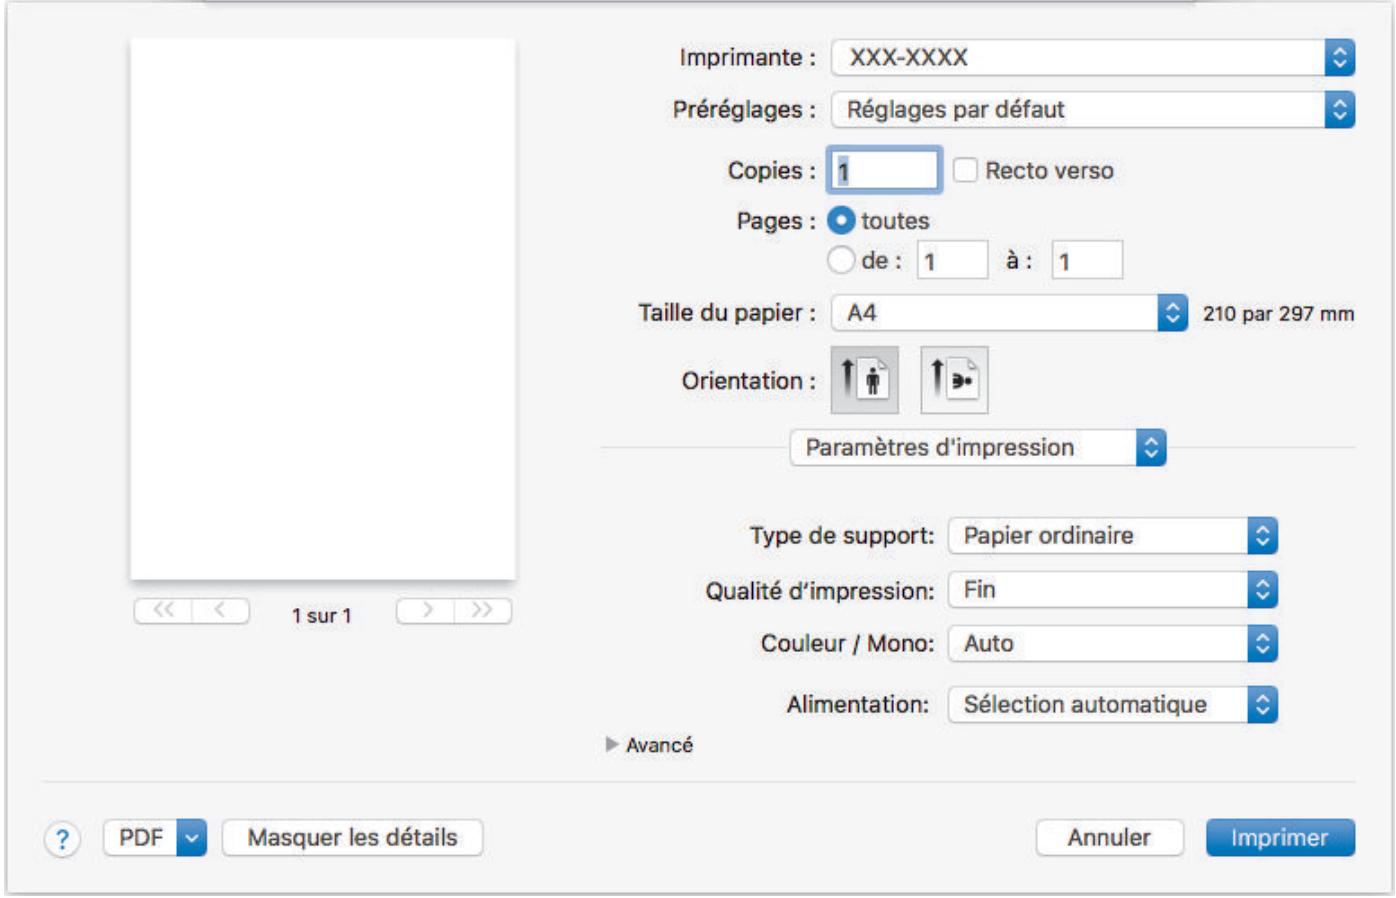
Task: Open the Imprimante dropdown XXX-XXXX
Action: (1093, 57)
